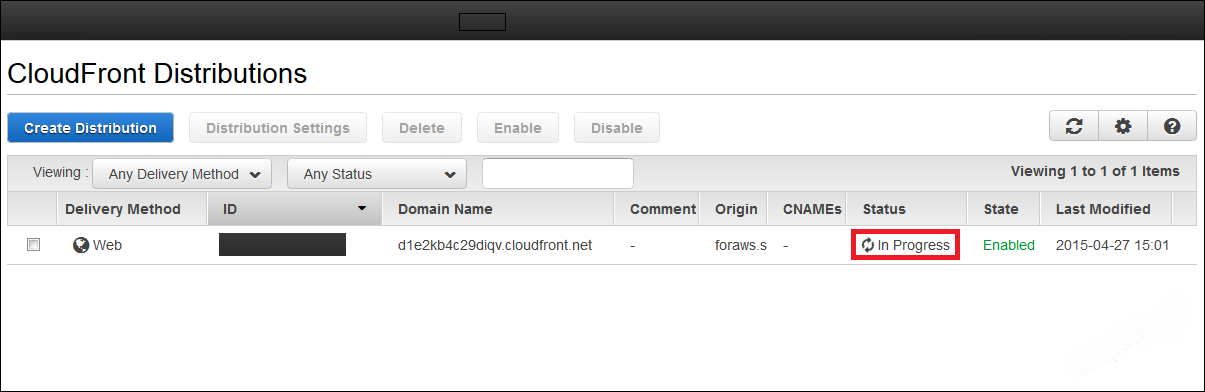Focus the filter search text box
The height and width of the screenshot is (392, 1205).
coord(558,173)
